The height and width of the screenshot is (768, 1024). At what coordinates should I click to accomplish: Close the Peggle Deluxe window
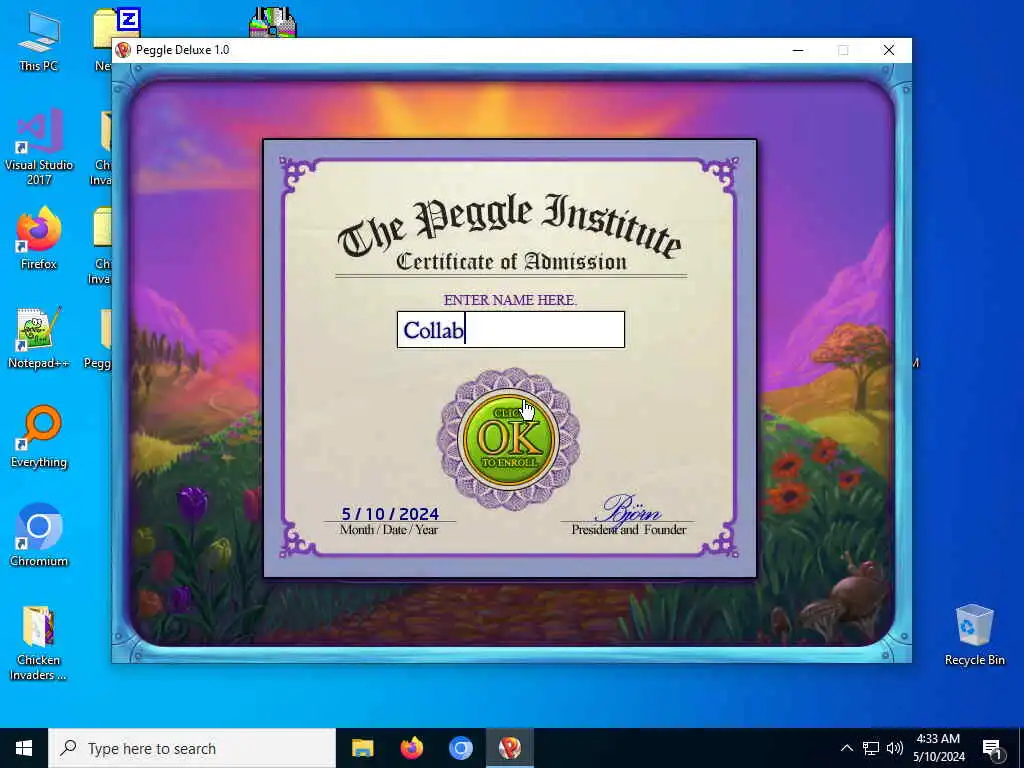[x=889, y=50]
